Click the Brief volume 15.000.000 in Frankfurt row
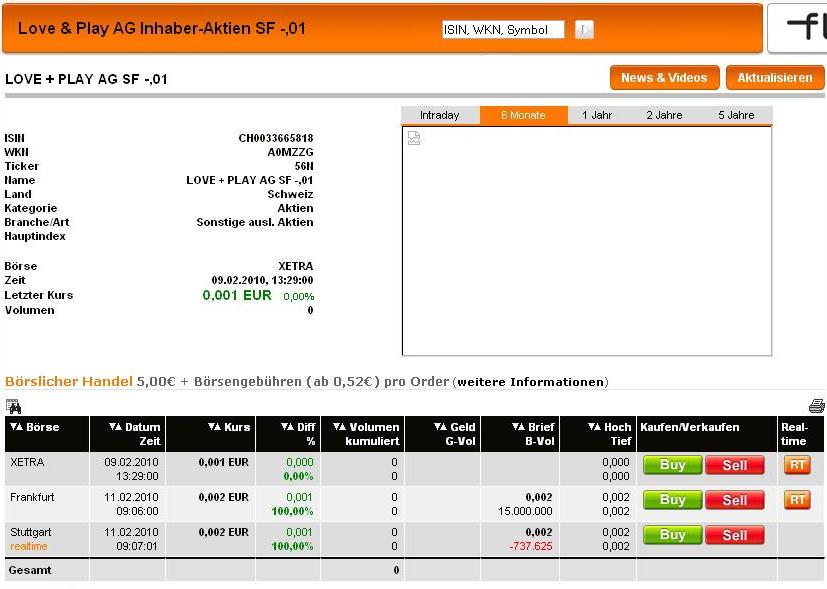 [525, 511]
